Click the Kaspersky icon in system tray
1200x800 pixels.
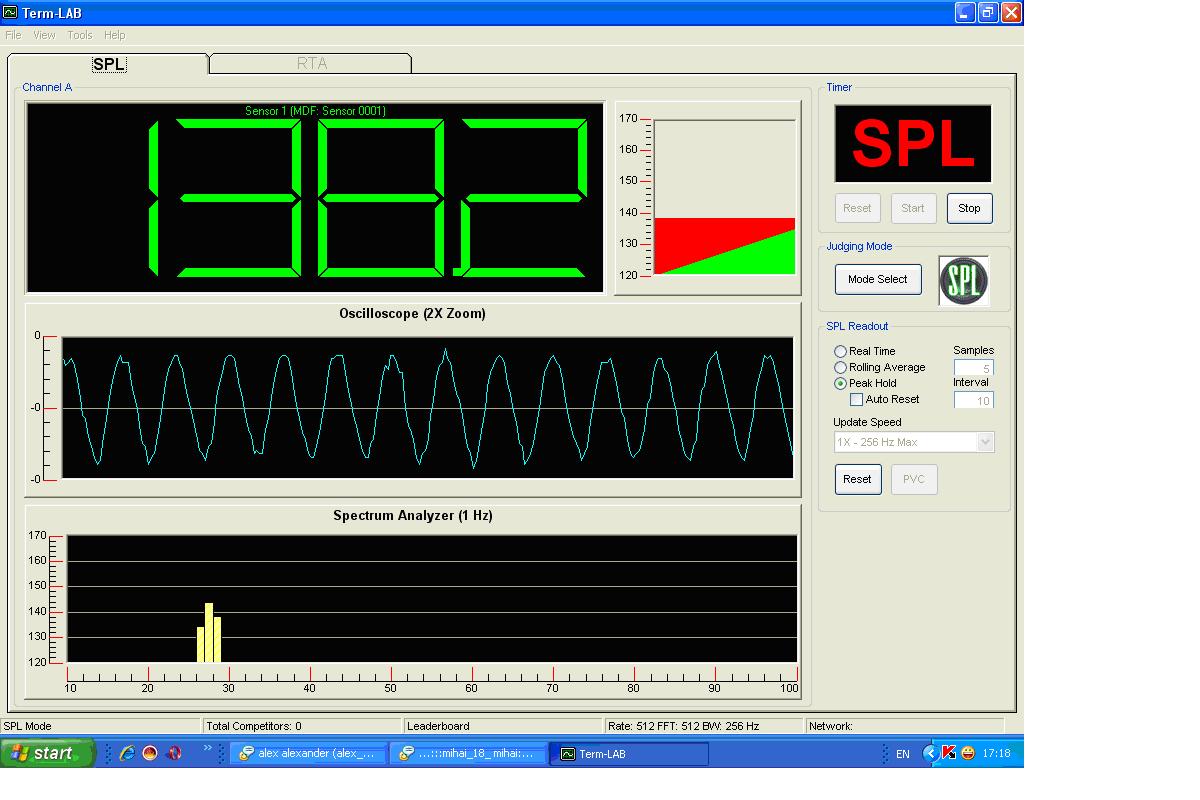[x=949, y=753]
